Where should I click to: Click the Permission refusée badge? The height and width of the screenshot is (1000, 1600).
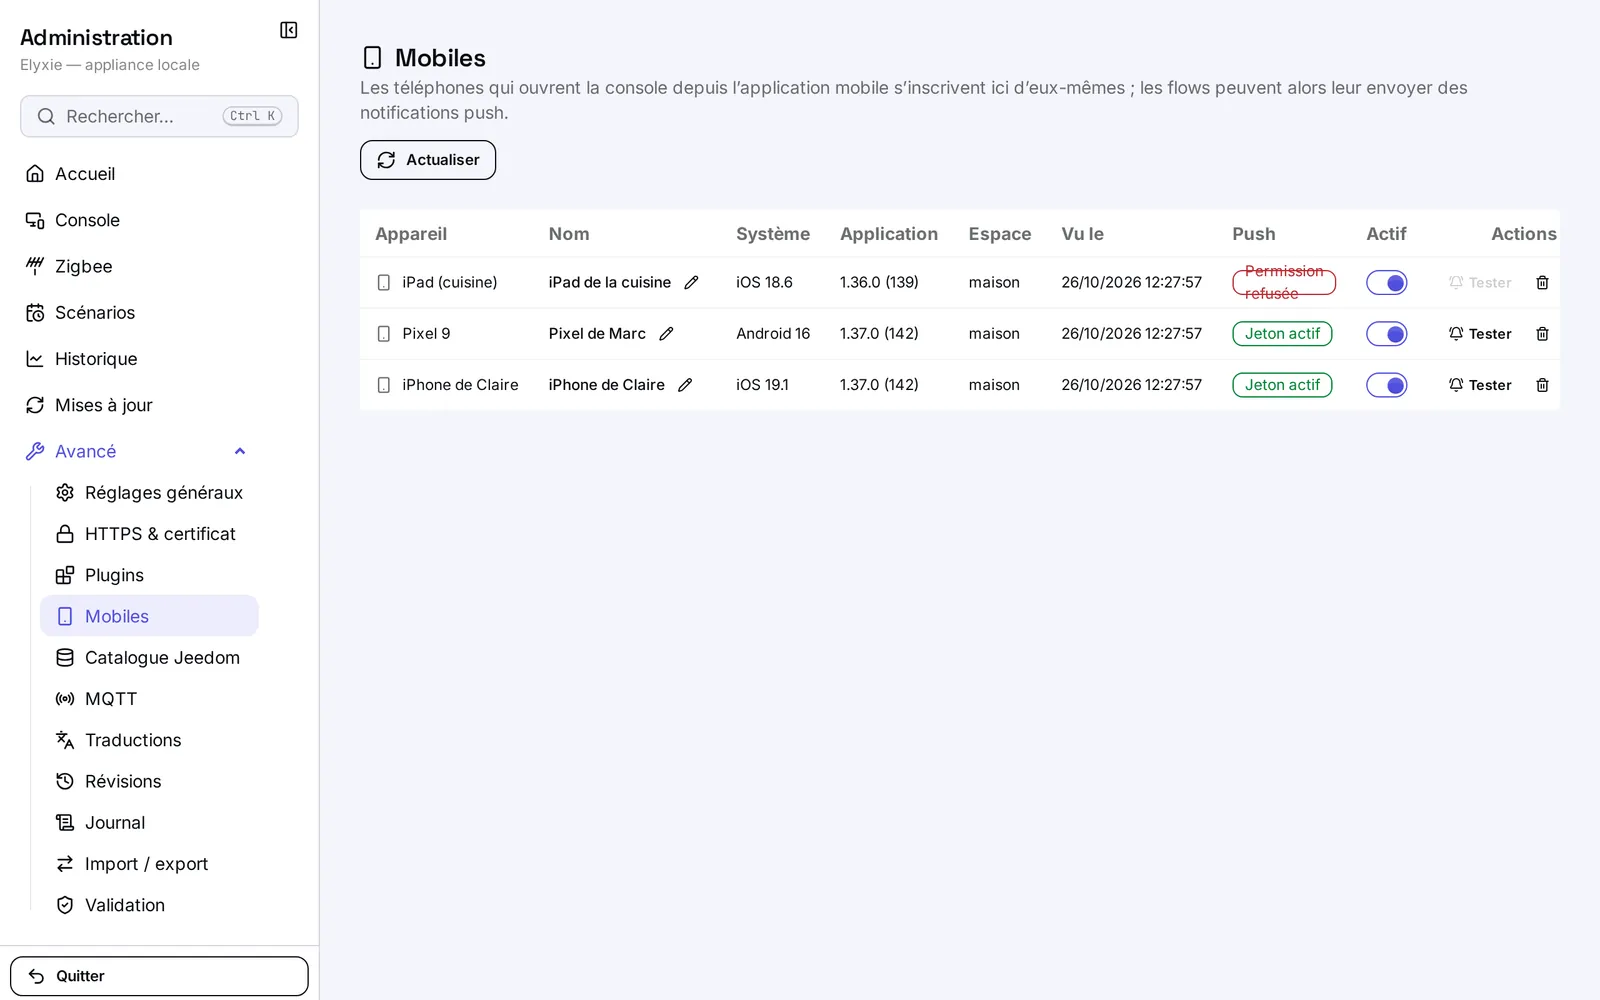pos(1284,283)
